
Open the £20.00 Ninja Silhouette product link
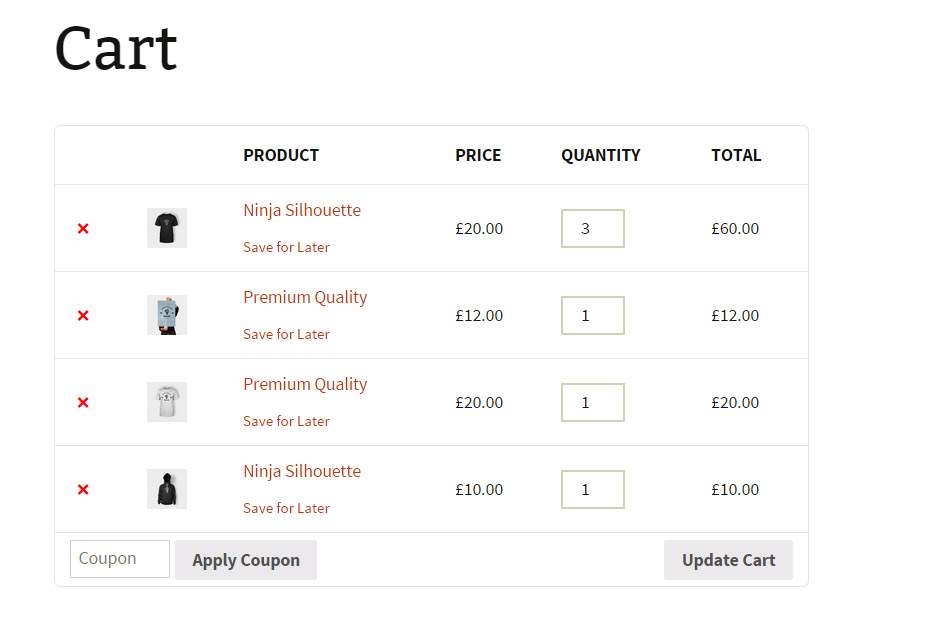coord(302,210)
